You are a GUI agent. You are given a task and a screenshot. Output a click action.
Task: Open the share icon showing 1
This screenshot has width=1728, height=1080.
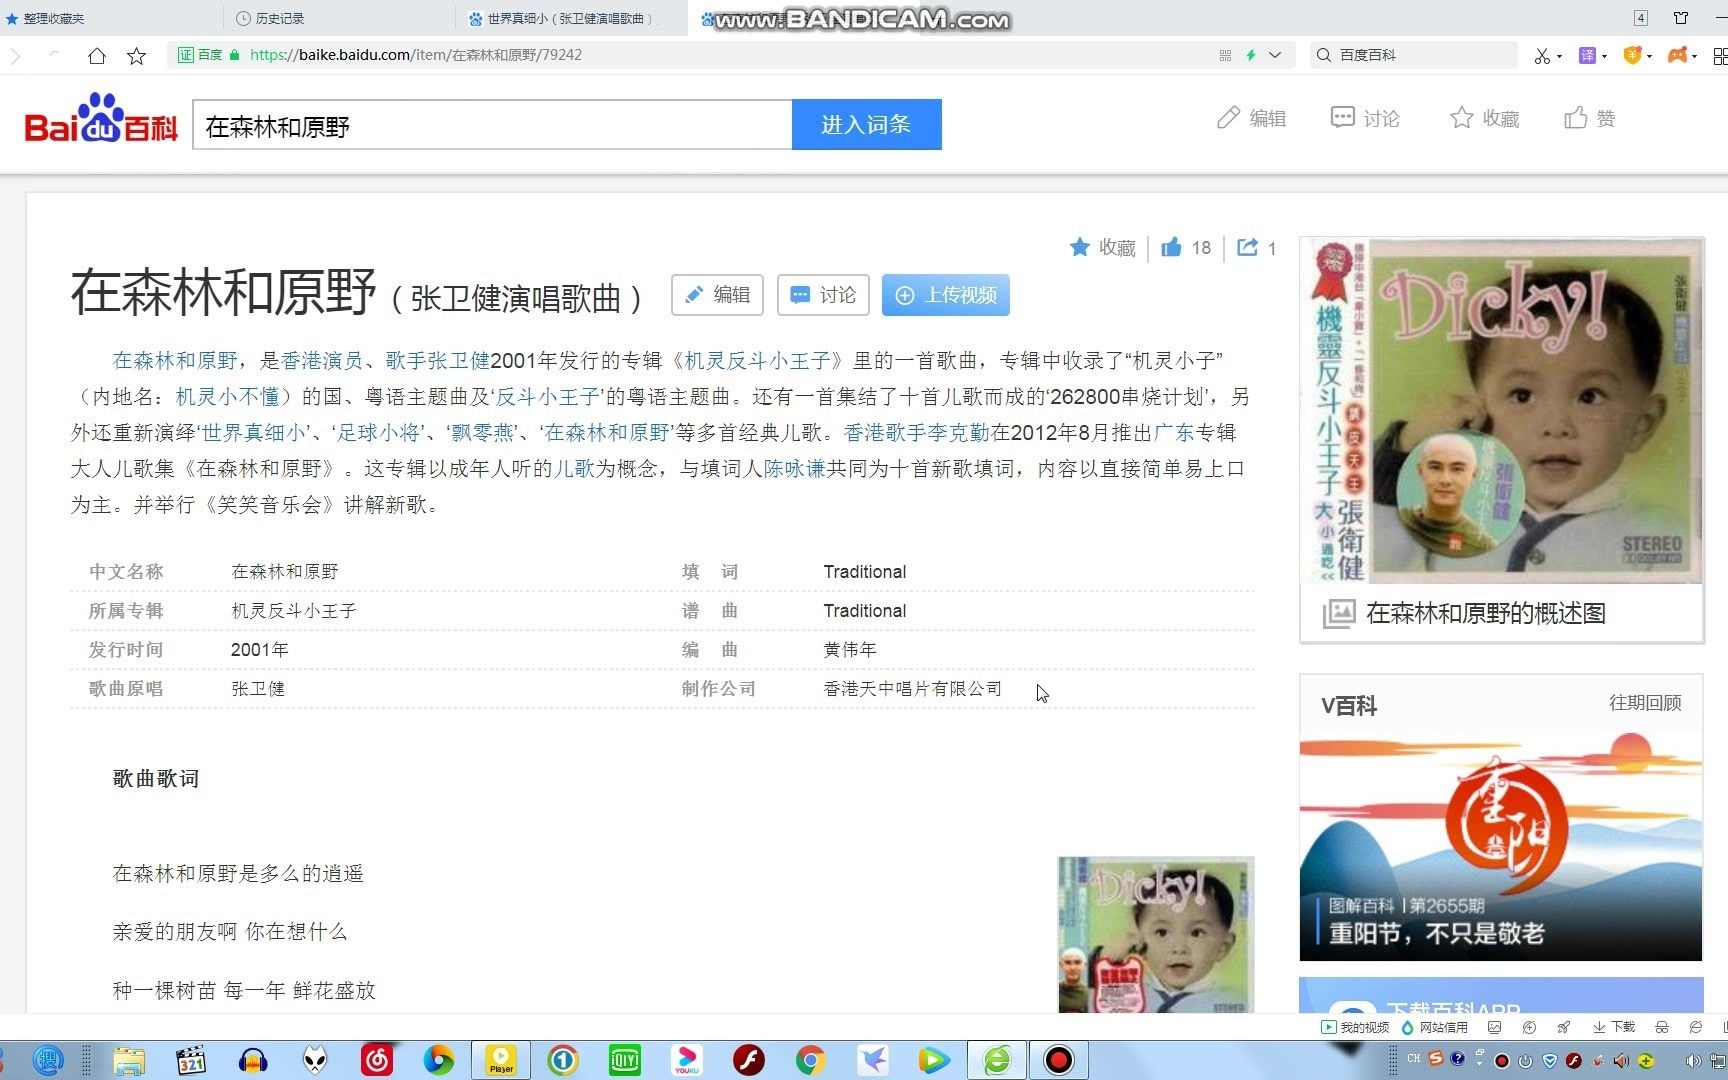pyautogui.click(x=1256, y=247)
